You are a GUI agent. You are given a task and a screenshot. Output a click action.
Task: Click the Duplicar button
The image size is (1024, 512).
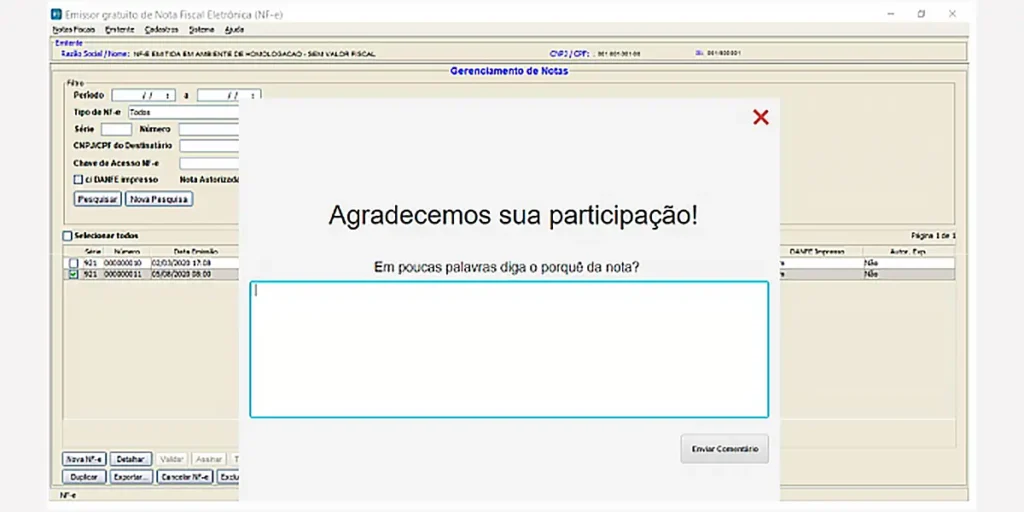pyautogui.click(x=84, y=477)
